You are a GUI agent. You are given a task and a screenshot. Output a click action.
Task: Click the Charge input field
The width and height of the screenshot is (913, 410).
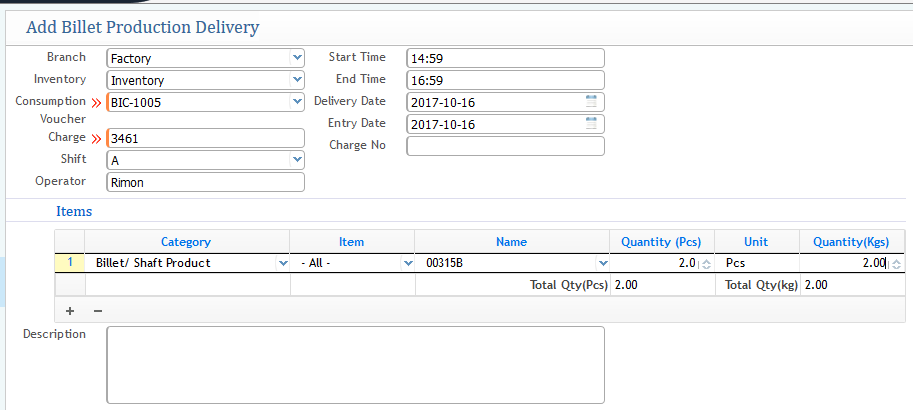205,138
